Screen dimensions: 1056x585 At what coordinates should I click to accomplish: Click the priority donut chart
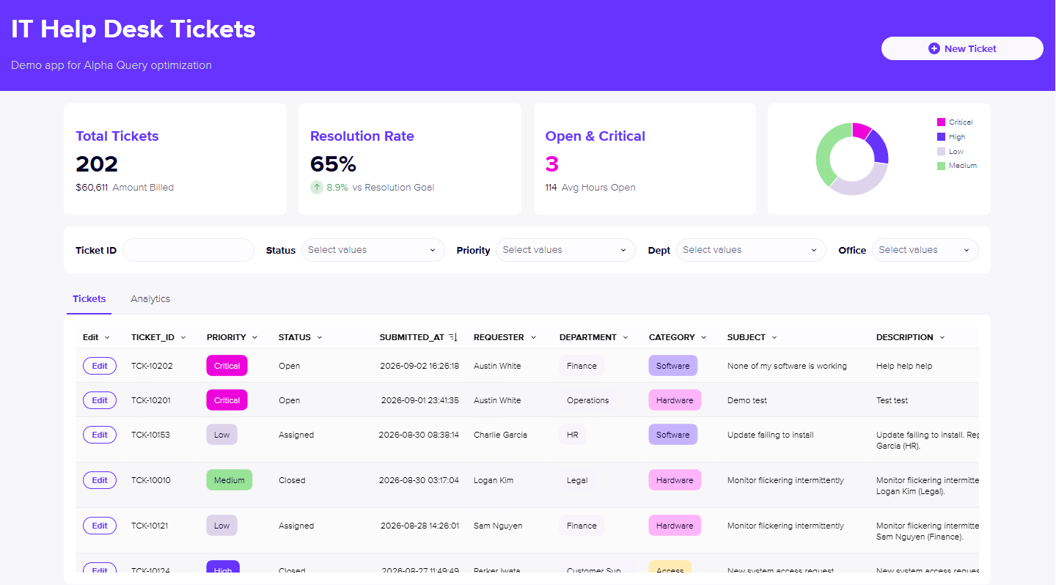(852, 159)
